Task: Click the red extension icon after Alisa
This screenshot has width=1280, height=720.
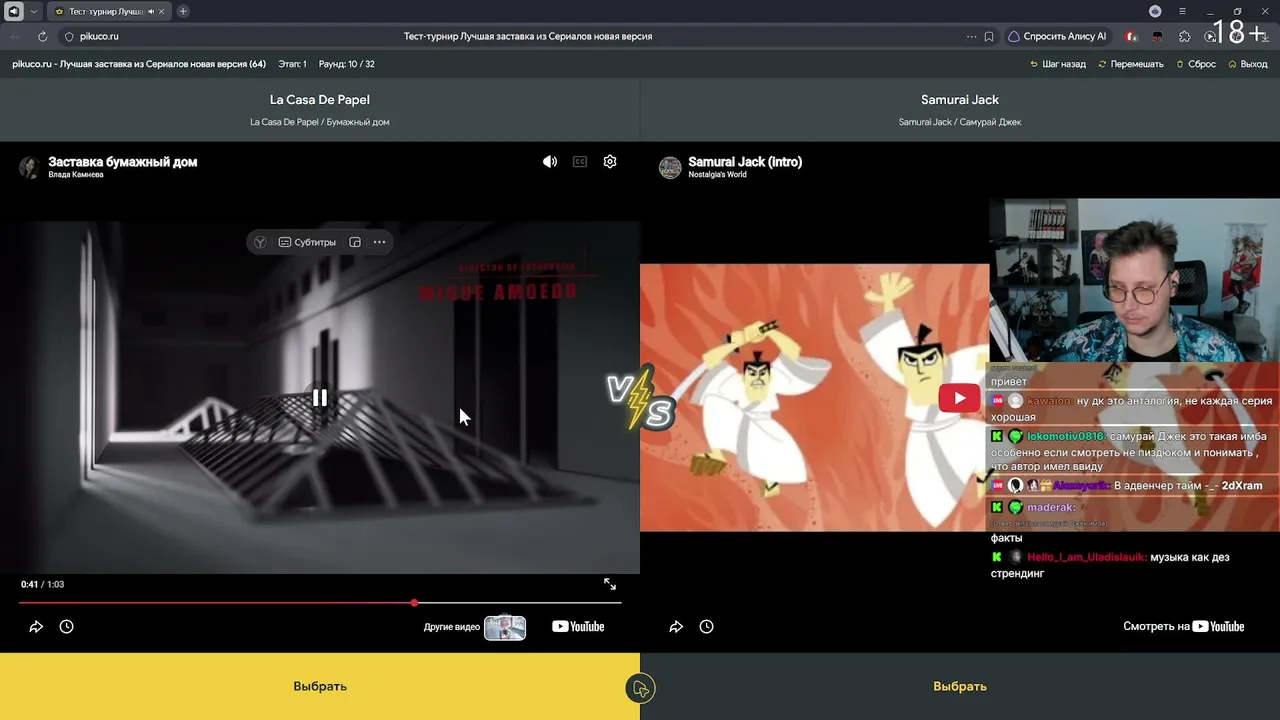Action: [1131, 36]
